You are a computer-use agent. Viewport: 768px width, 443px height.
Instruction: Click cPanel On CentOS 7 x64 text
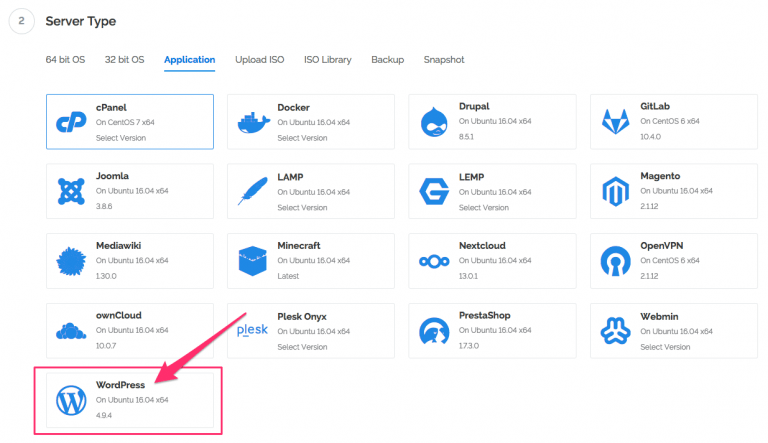(x=125, y=122)
